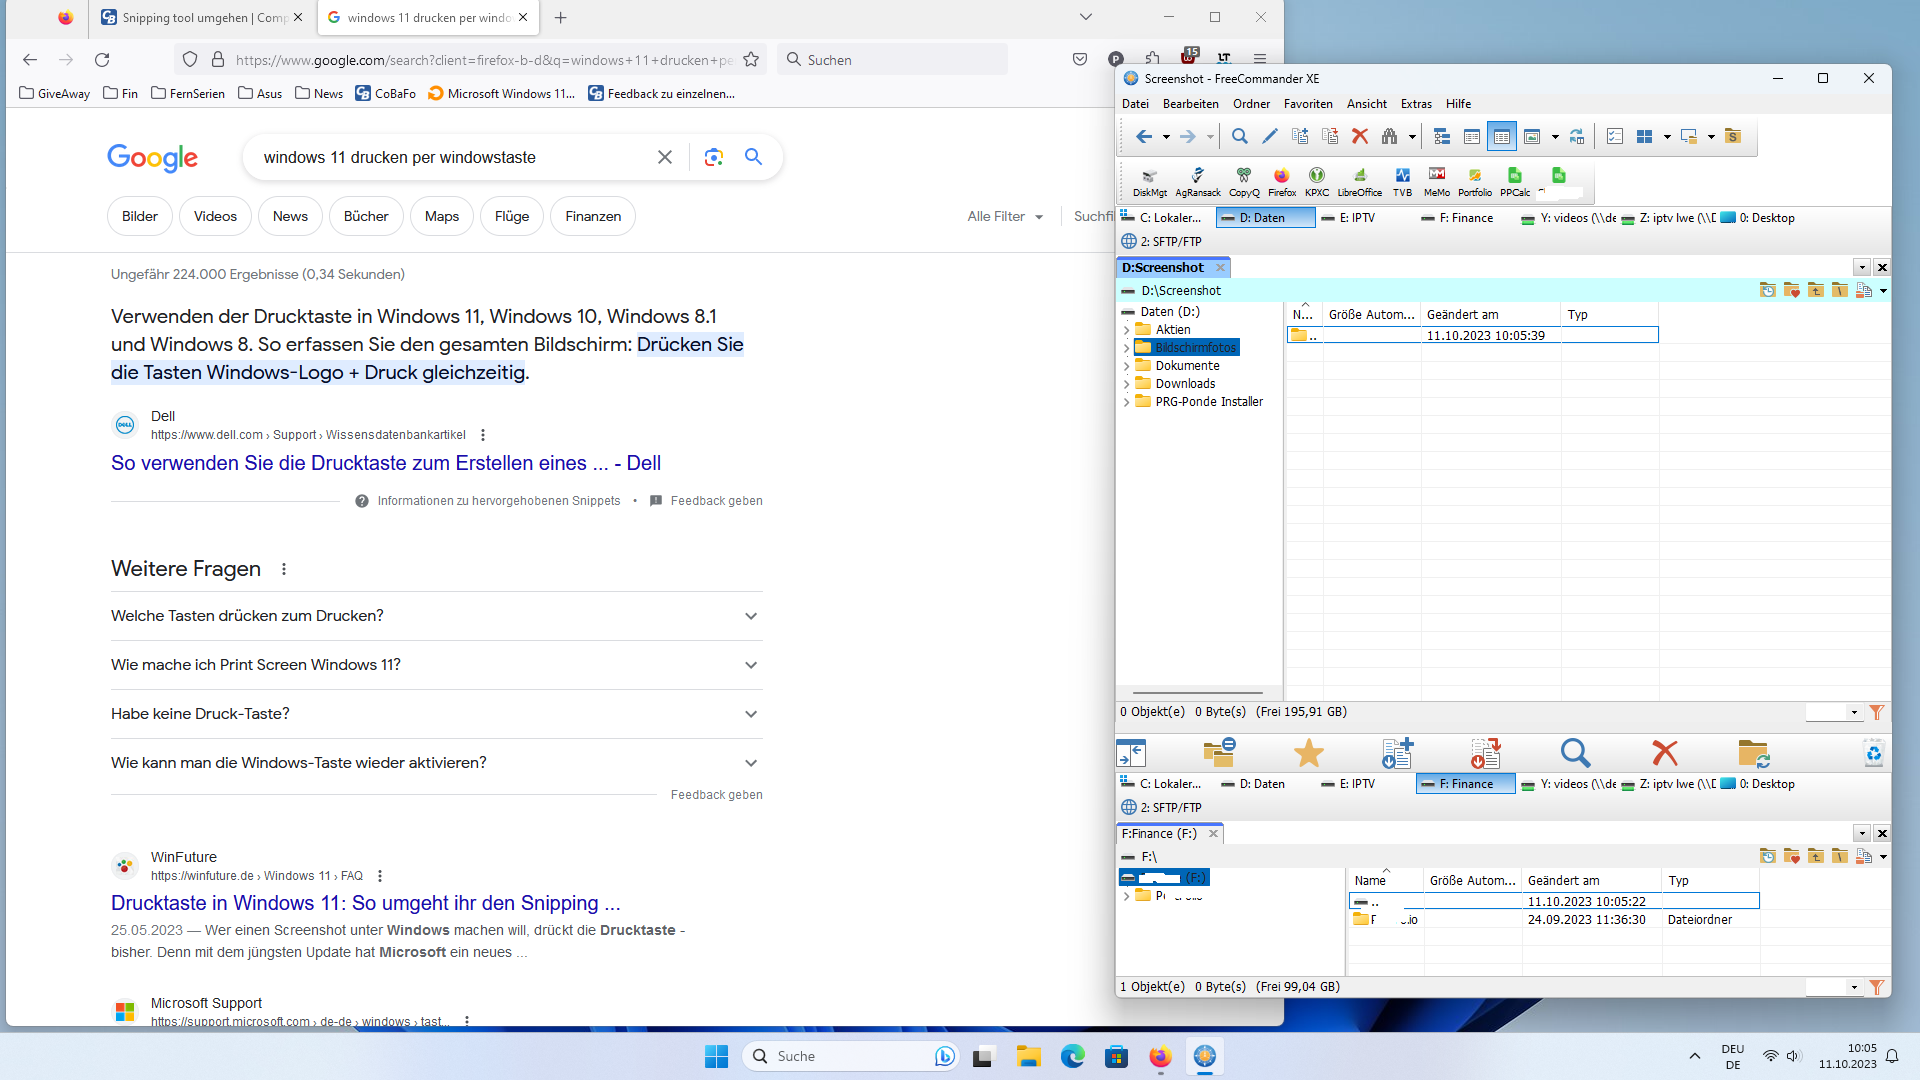
Task: Open the Extras menu
Action: click(x=1415, y=104)
